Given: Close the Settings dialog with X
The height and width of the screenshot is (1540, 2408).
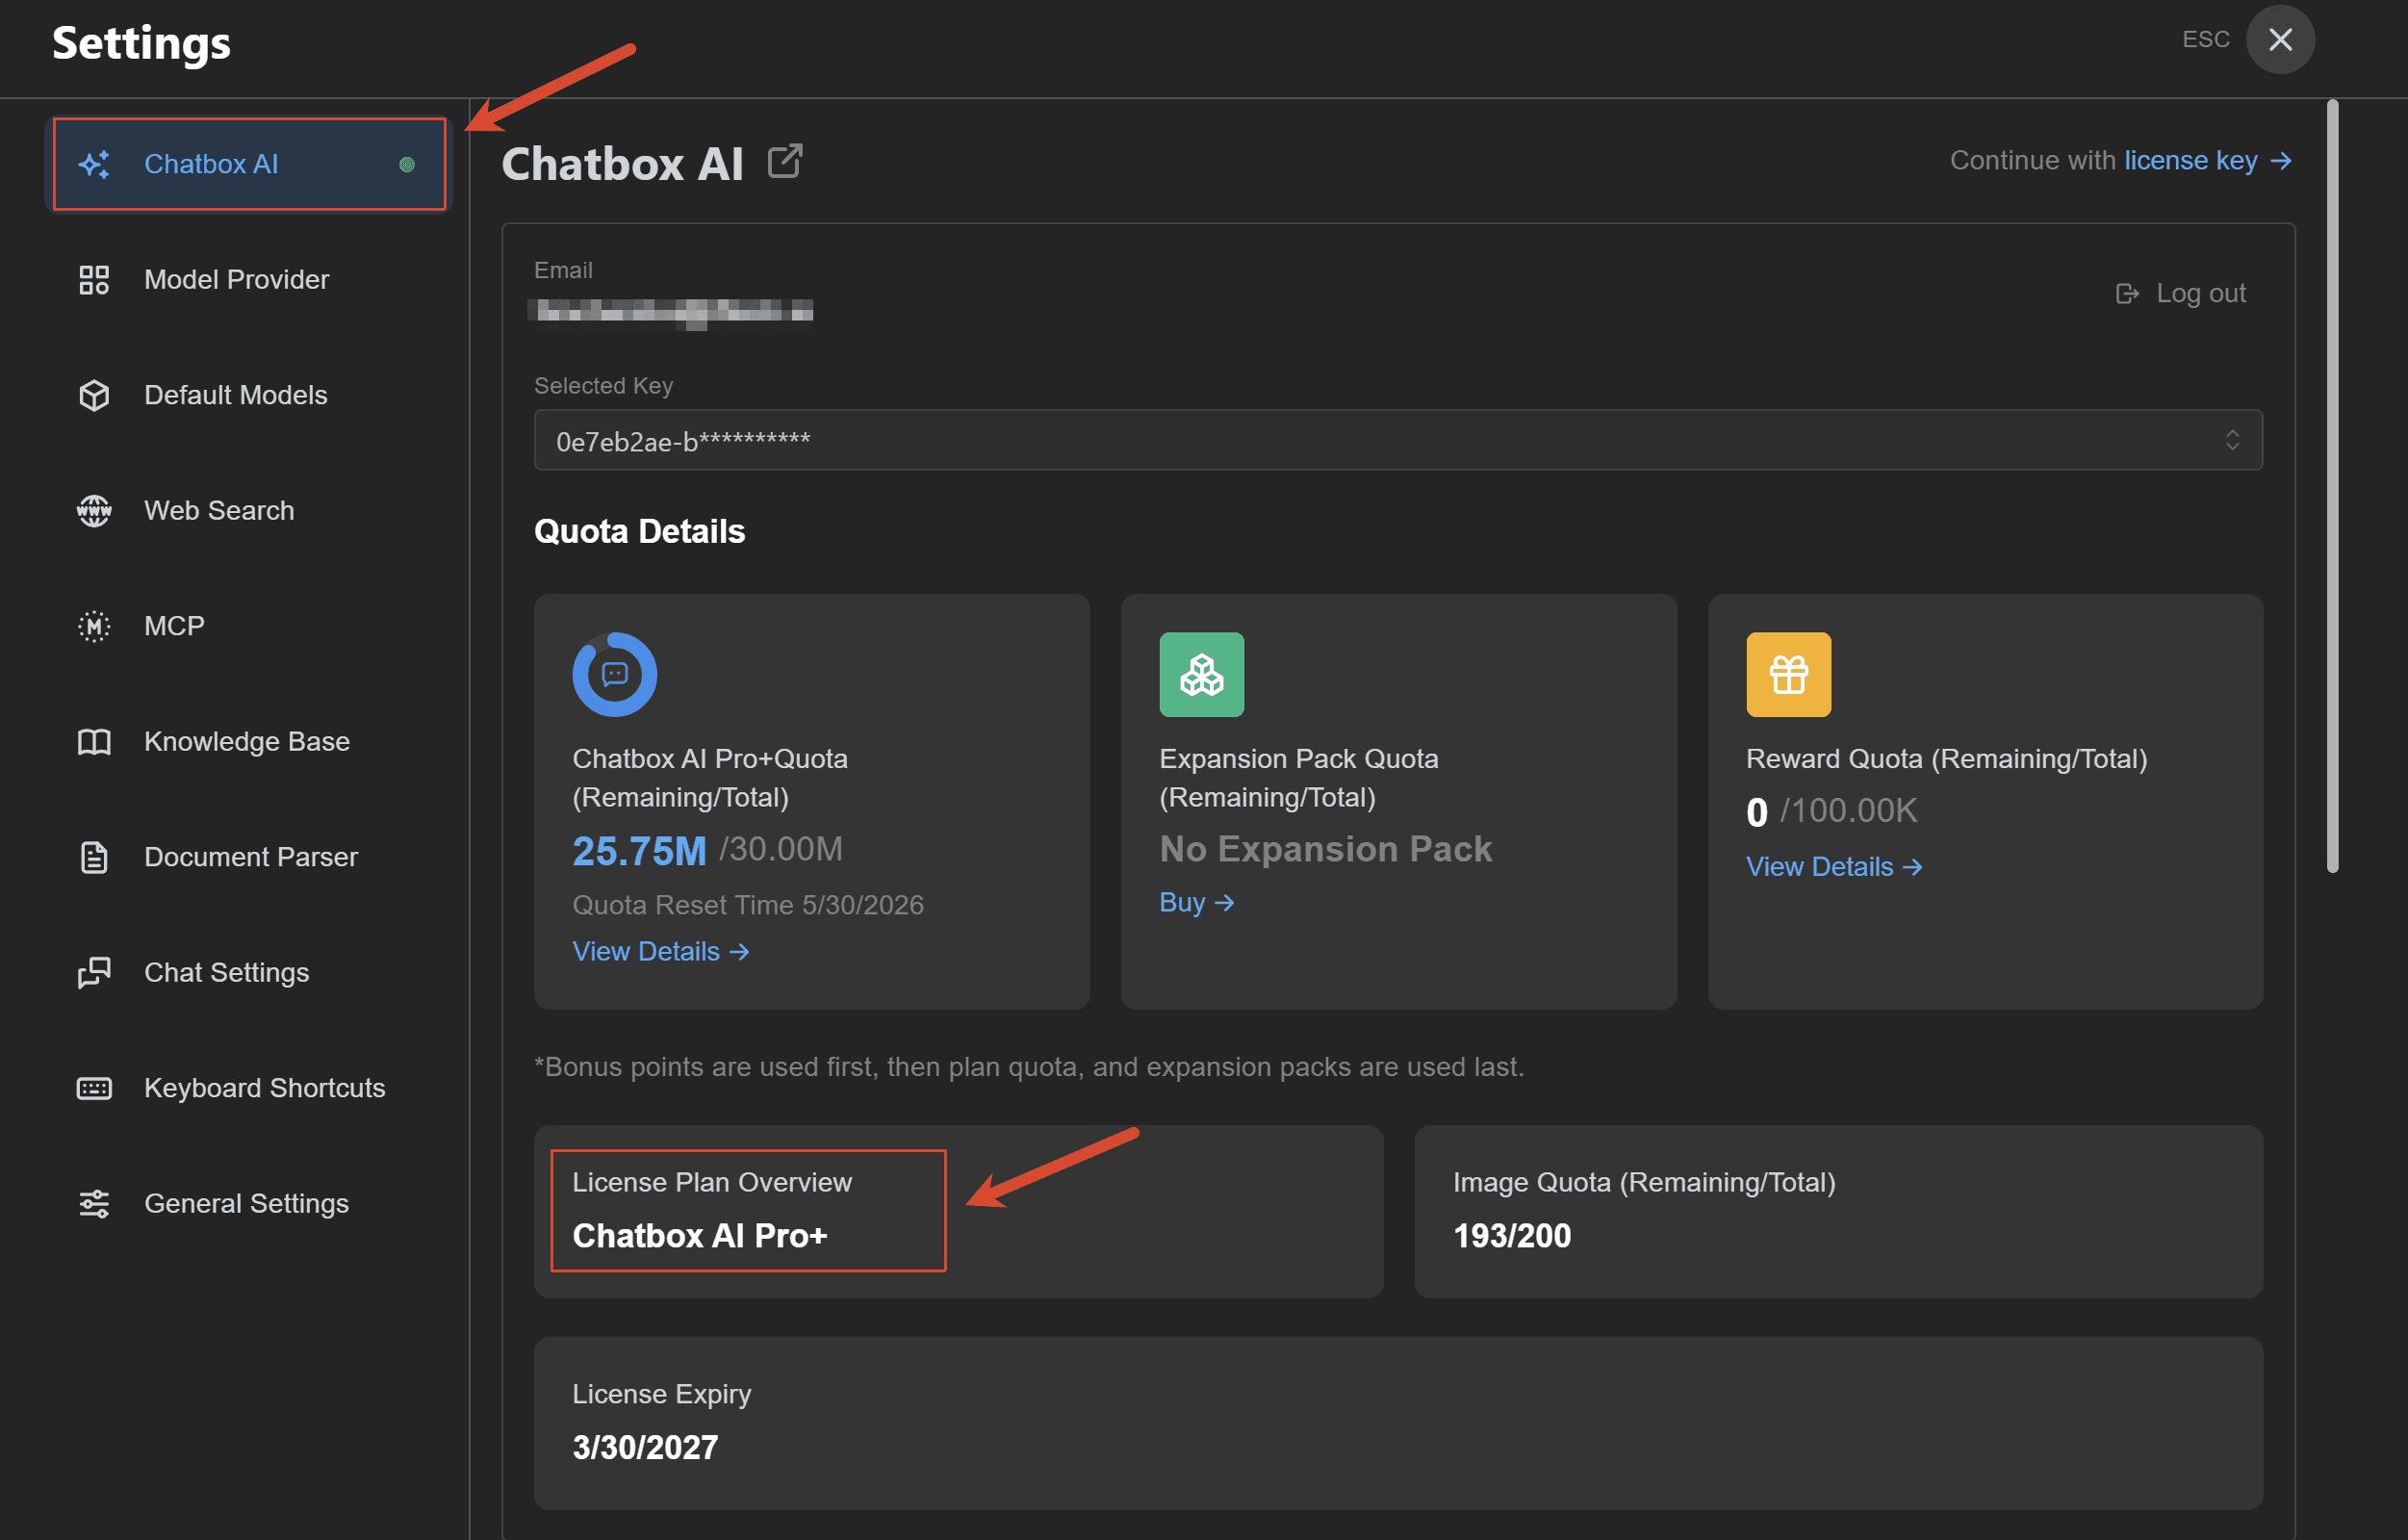Looking at the screenshot, I should click(x=2280, y=39).
